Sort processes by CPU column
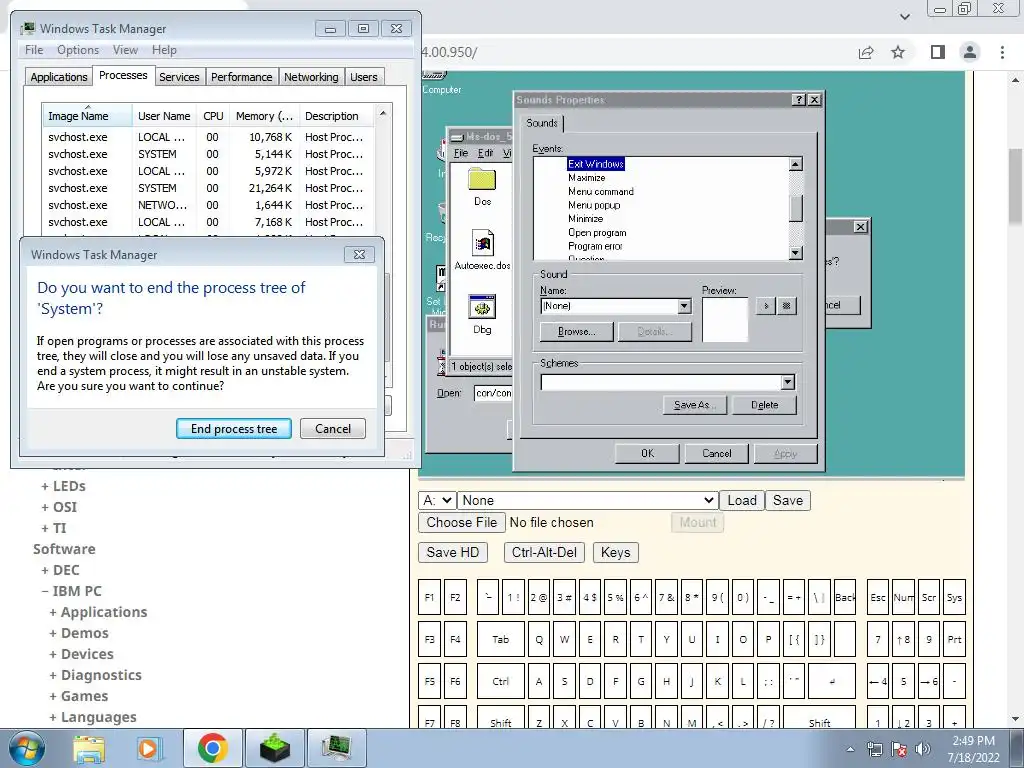Image resolution: width=1024 pixels, height=768 pixels. click(x=213, y=116)
